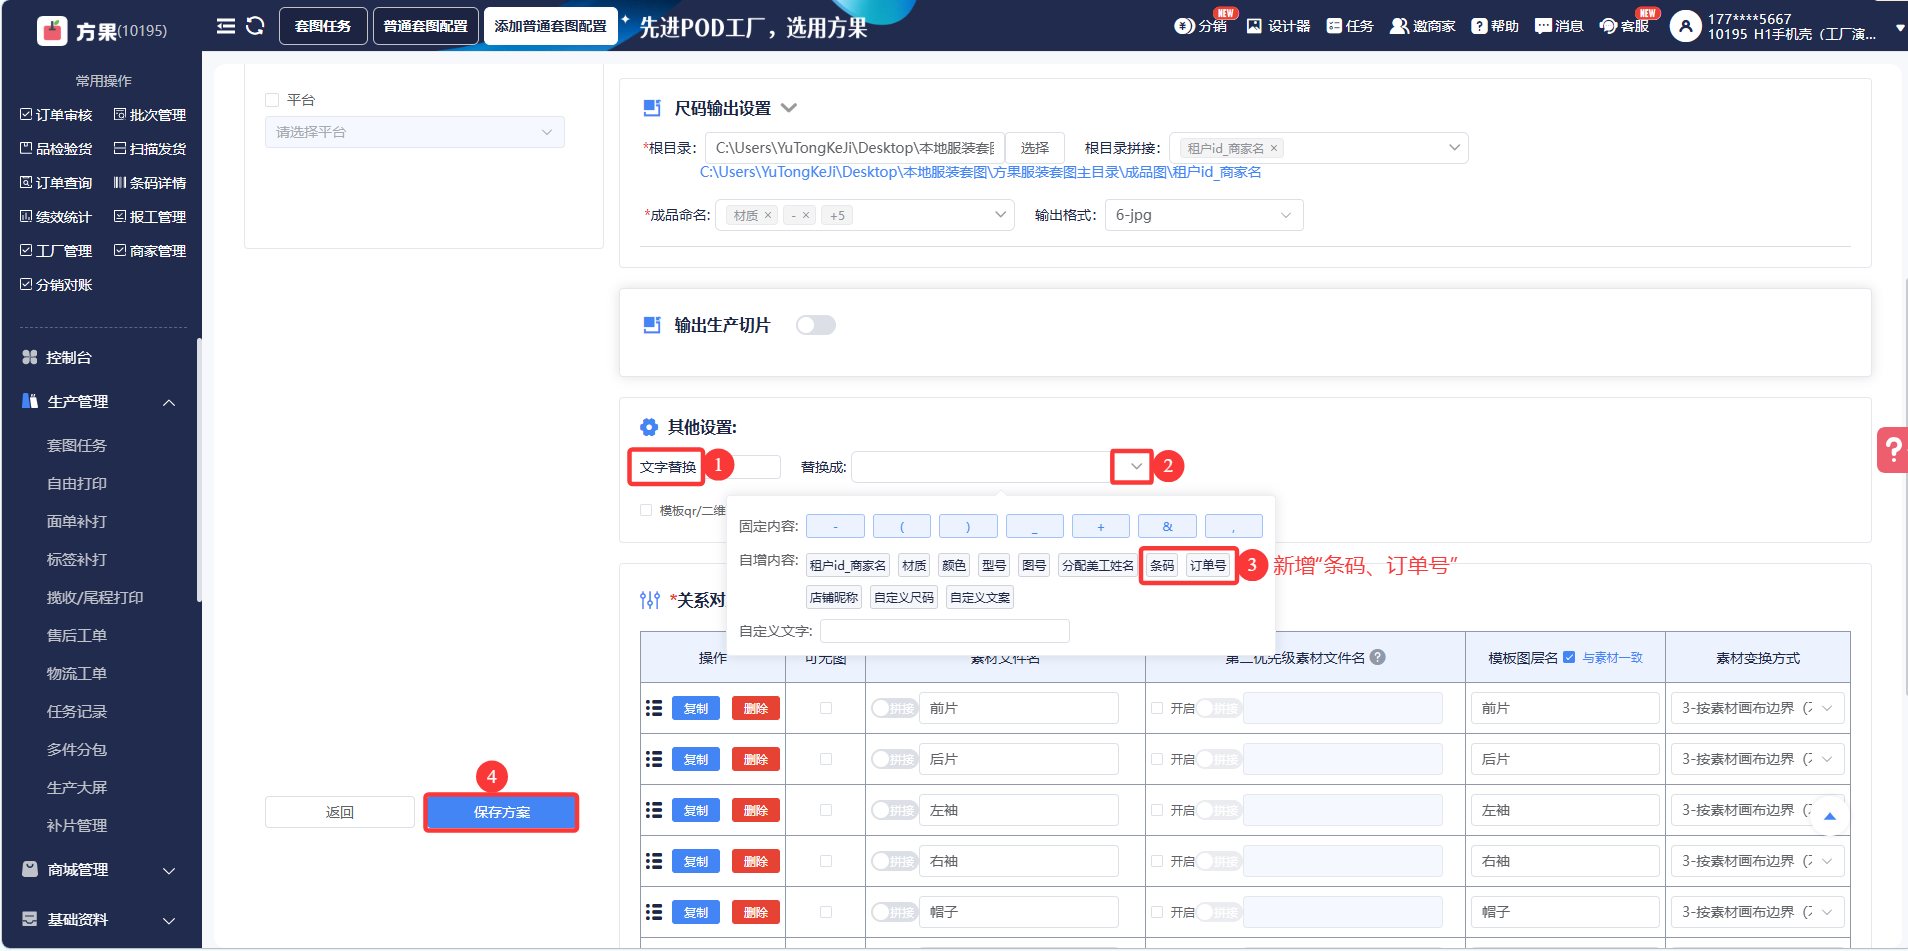Open 面单补打 in the sidebar
The width and height of the screenshot is (1908, 951).
click(77, 521)
